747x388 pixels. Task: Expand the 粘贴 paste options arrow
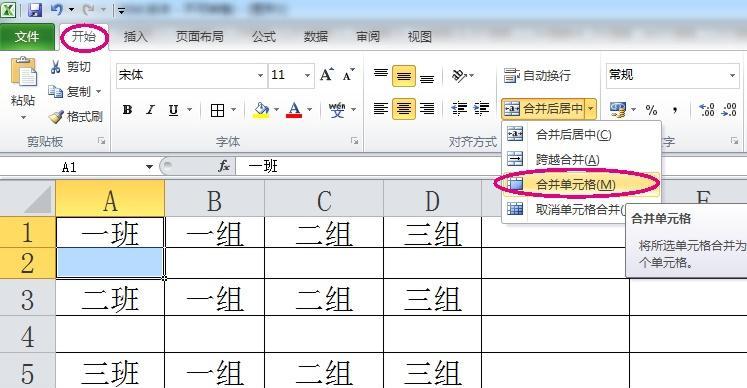point(23,117)
